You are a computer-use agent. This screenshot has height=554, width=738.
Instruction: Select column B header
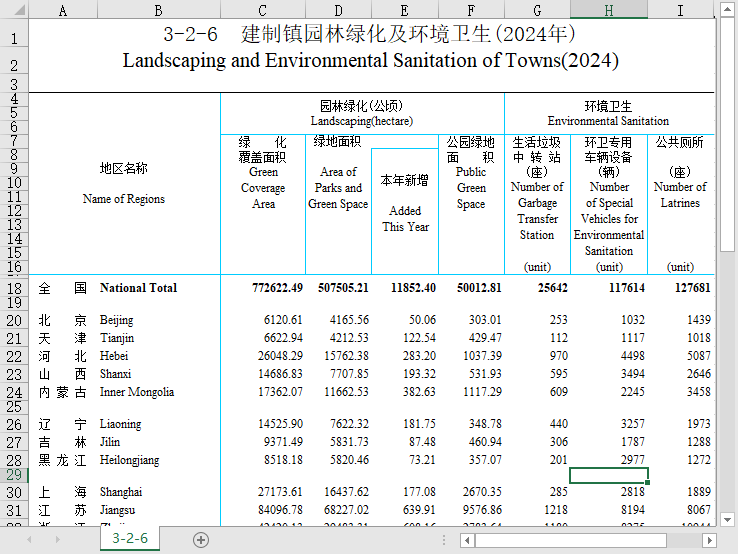159,9
